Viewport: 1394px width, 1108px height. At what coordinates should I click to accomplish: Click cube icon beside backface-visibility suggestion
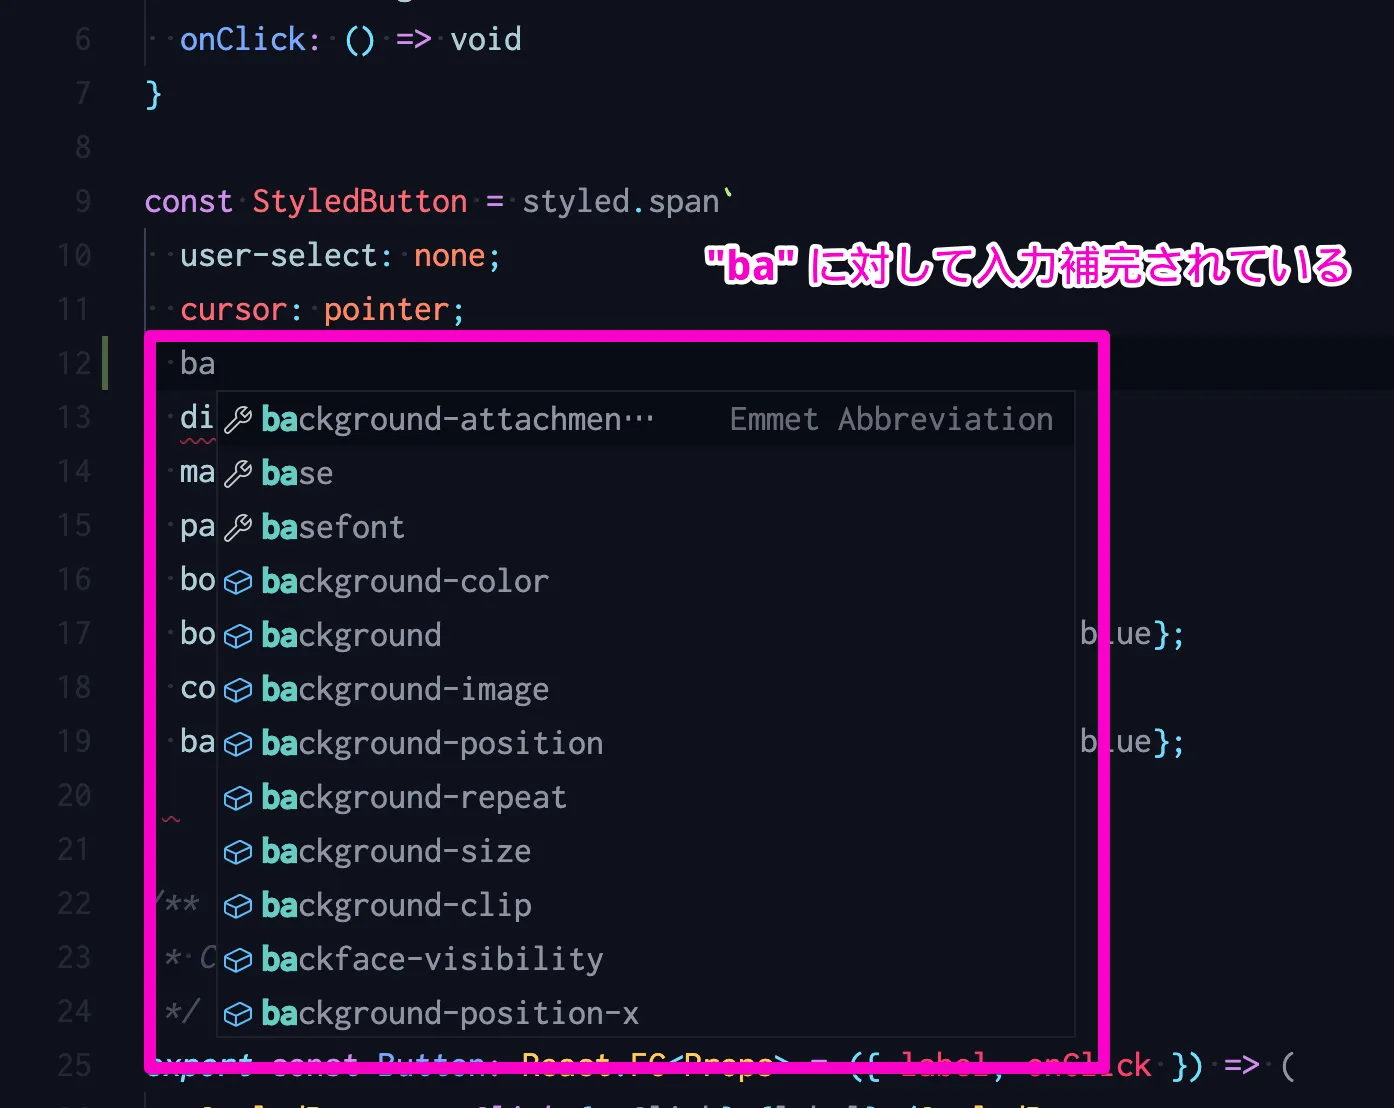click(238, 960)
